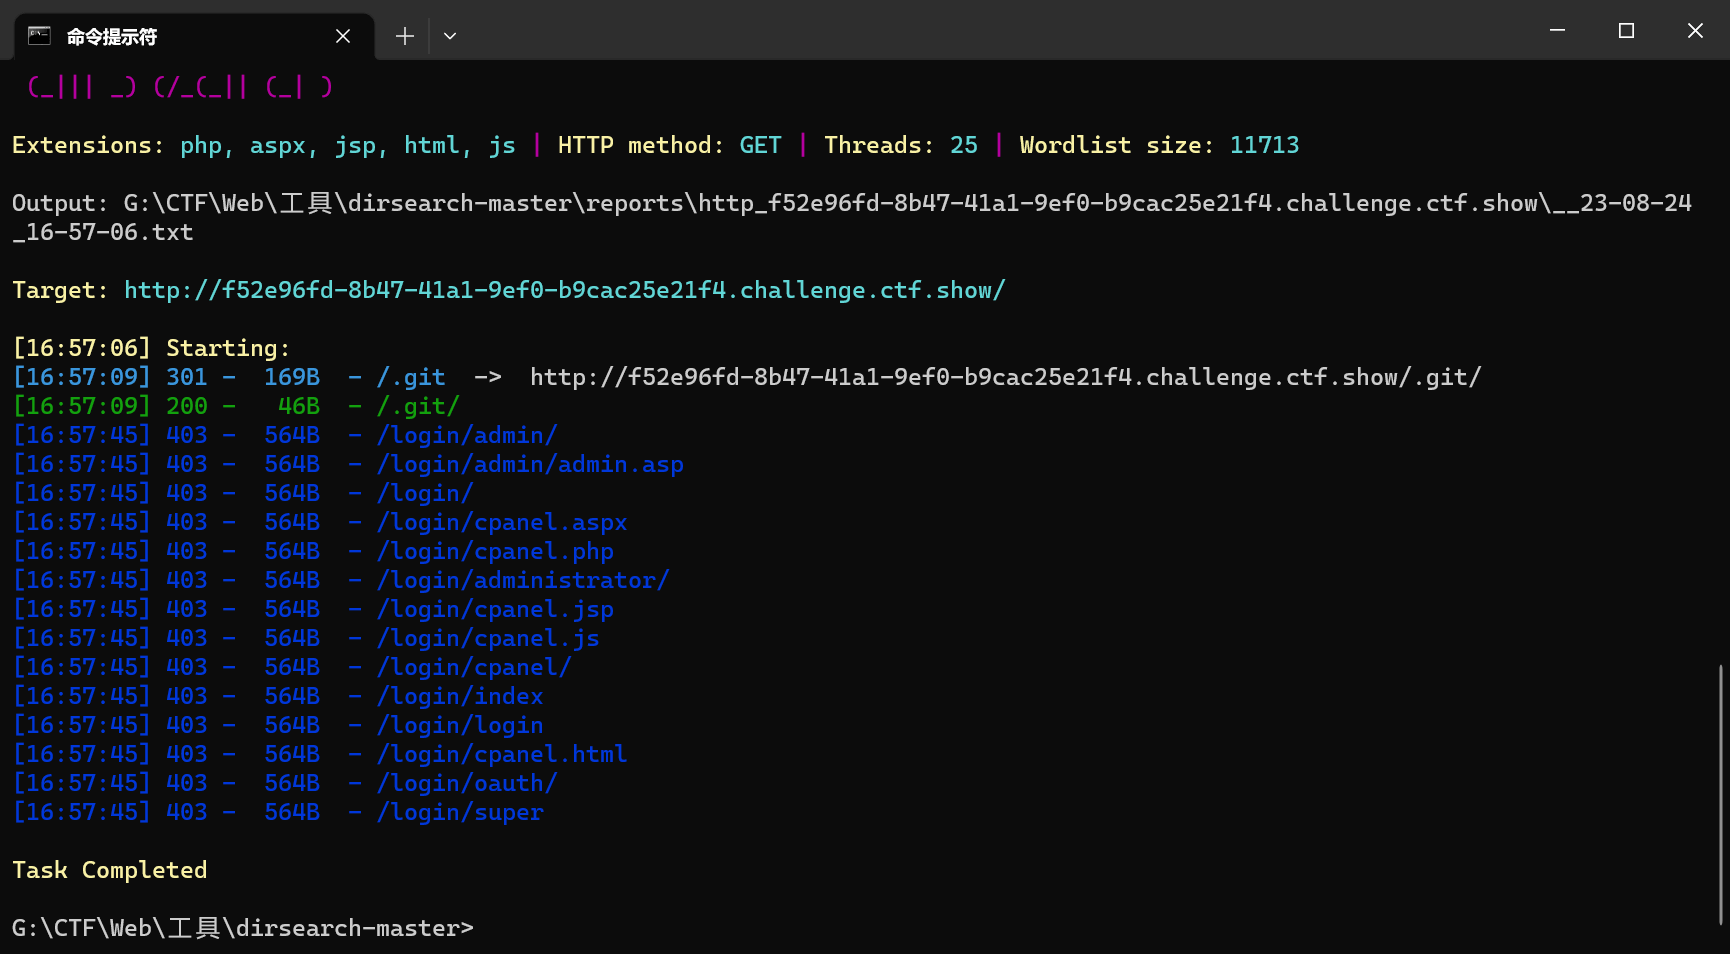This screenshot has width=1730, height=954.
Task: Close the terminal window
Action: pos(1695,31)
